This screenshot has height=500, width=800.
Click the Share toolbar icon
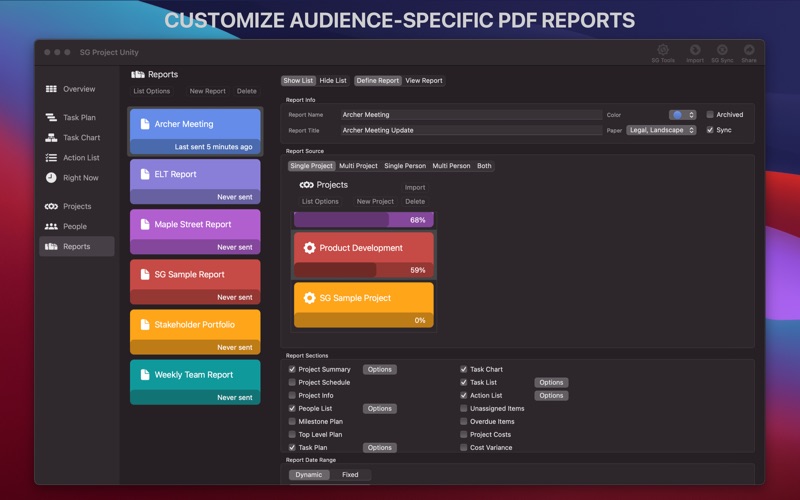(x=749, y=49)
